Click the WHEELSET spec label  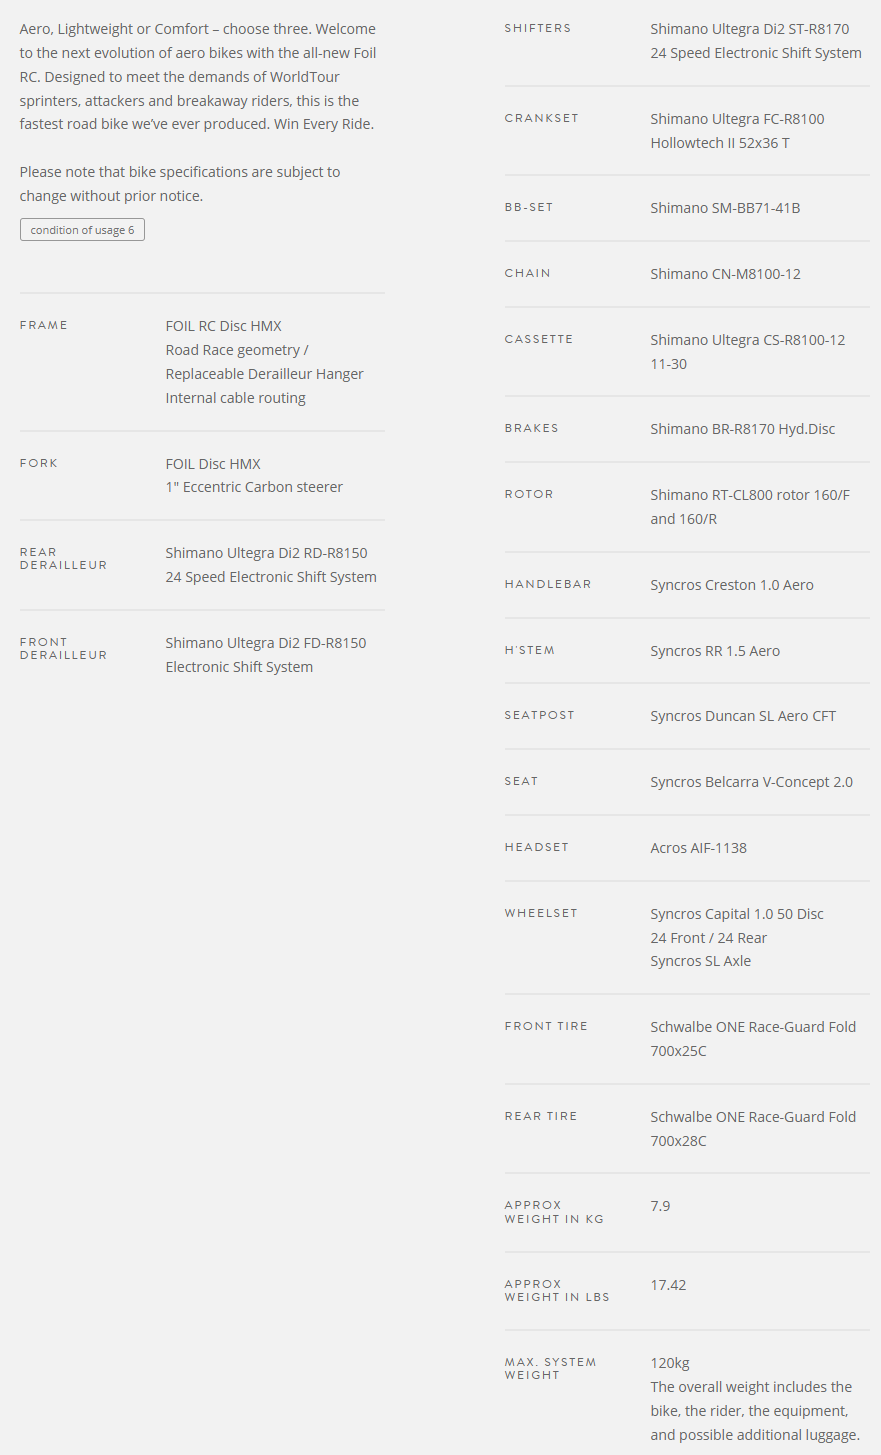(x=541, y=913)
